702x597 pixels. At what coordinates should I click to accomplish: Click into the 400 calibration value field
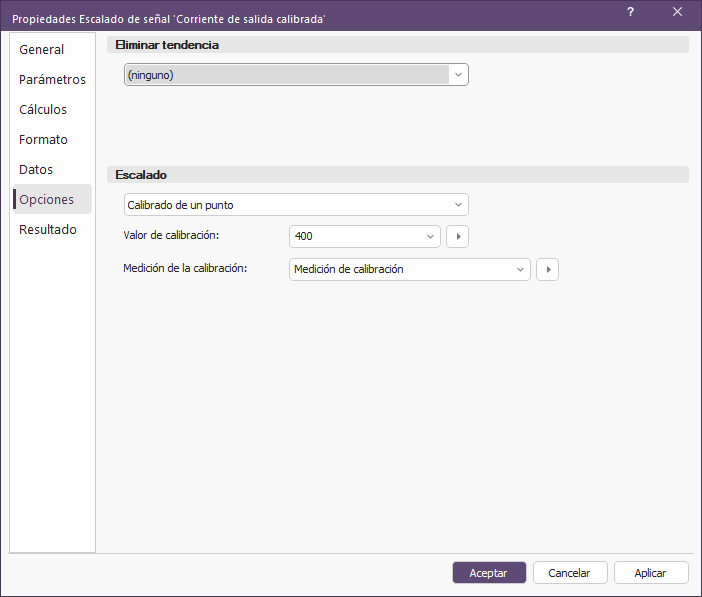coord(355,237)
